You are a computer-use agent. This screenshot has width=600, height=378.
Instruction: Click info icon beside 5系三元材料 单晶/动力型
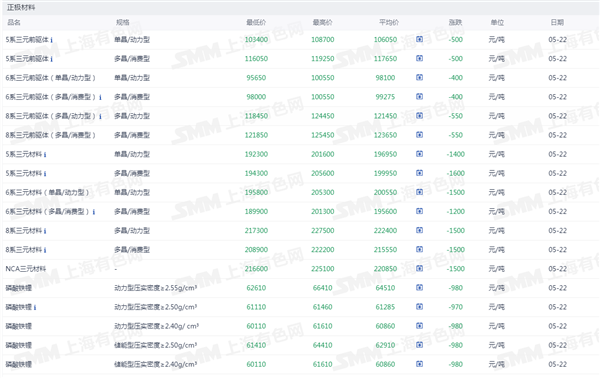click(x=45, y=155)
